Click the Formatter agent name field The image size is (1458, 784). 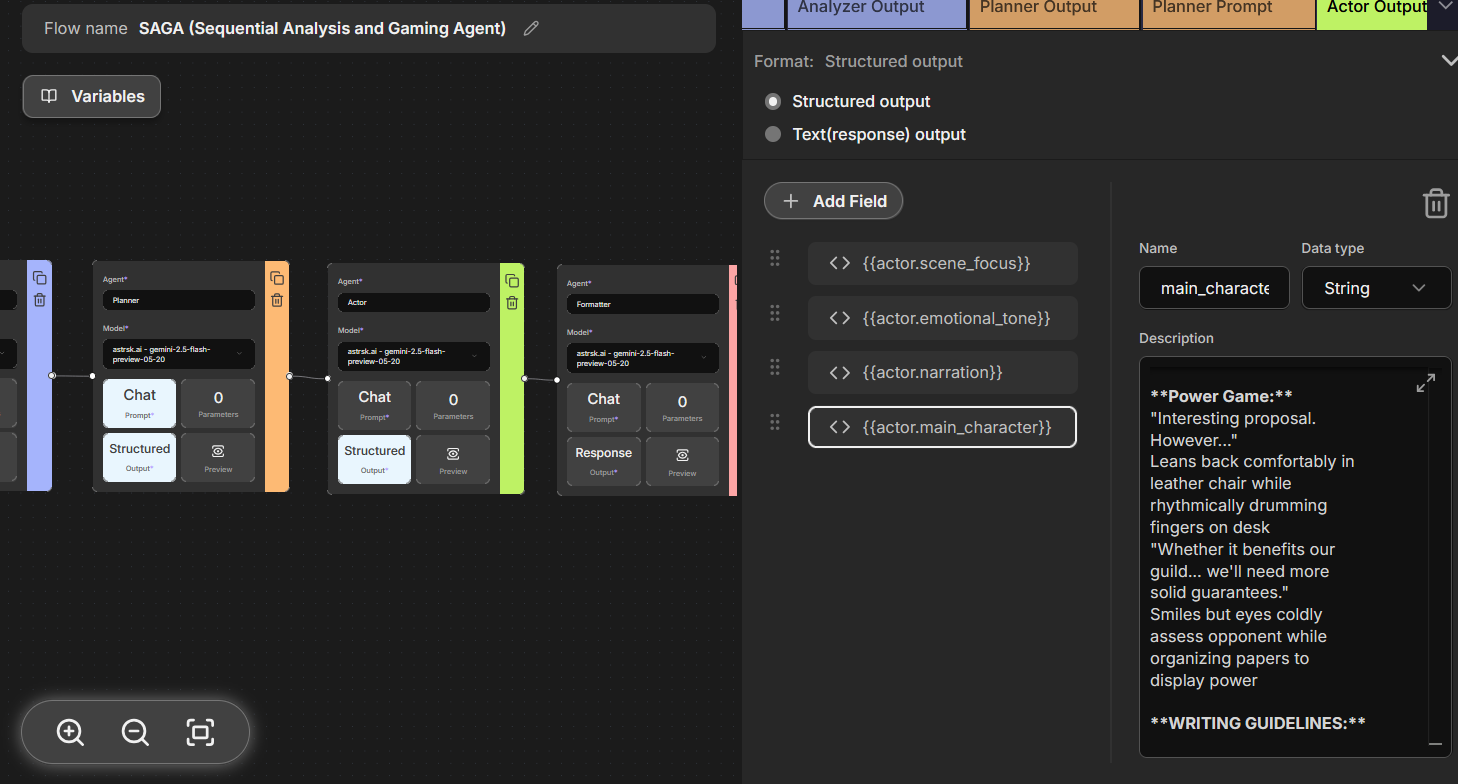[643, 303]
